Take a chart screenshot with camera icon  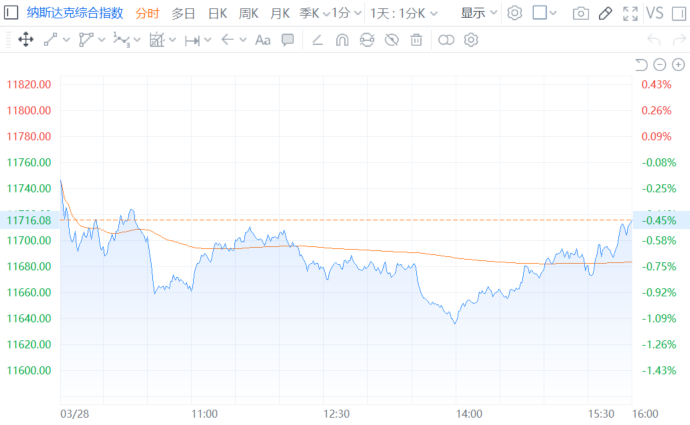click(x=581, y=14)
